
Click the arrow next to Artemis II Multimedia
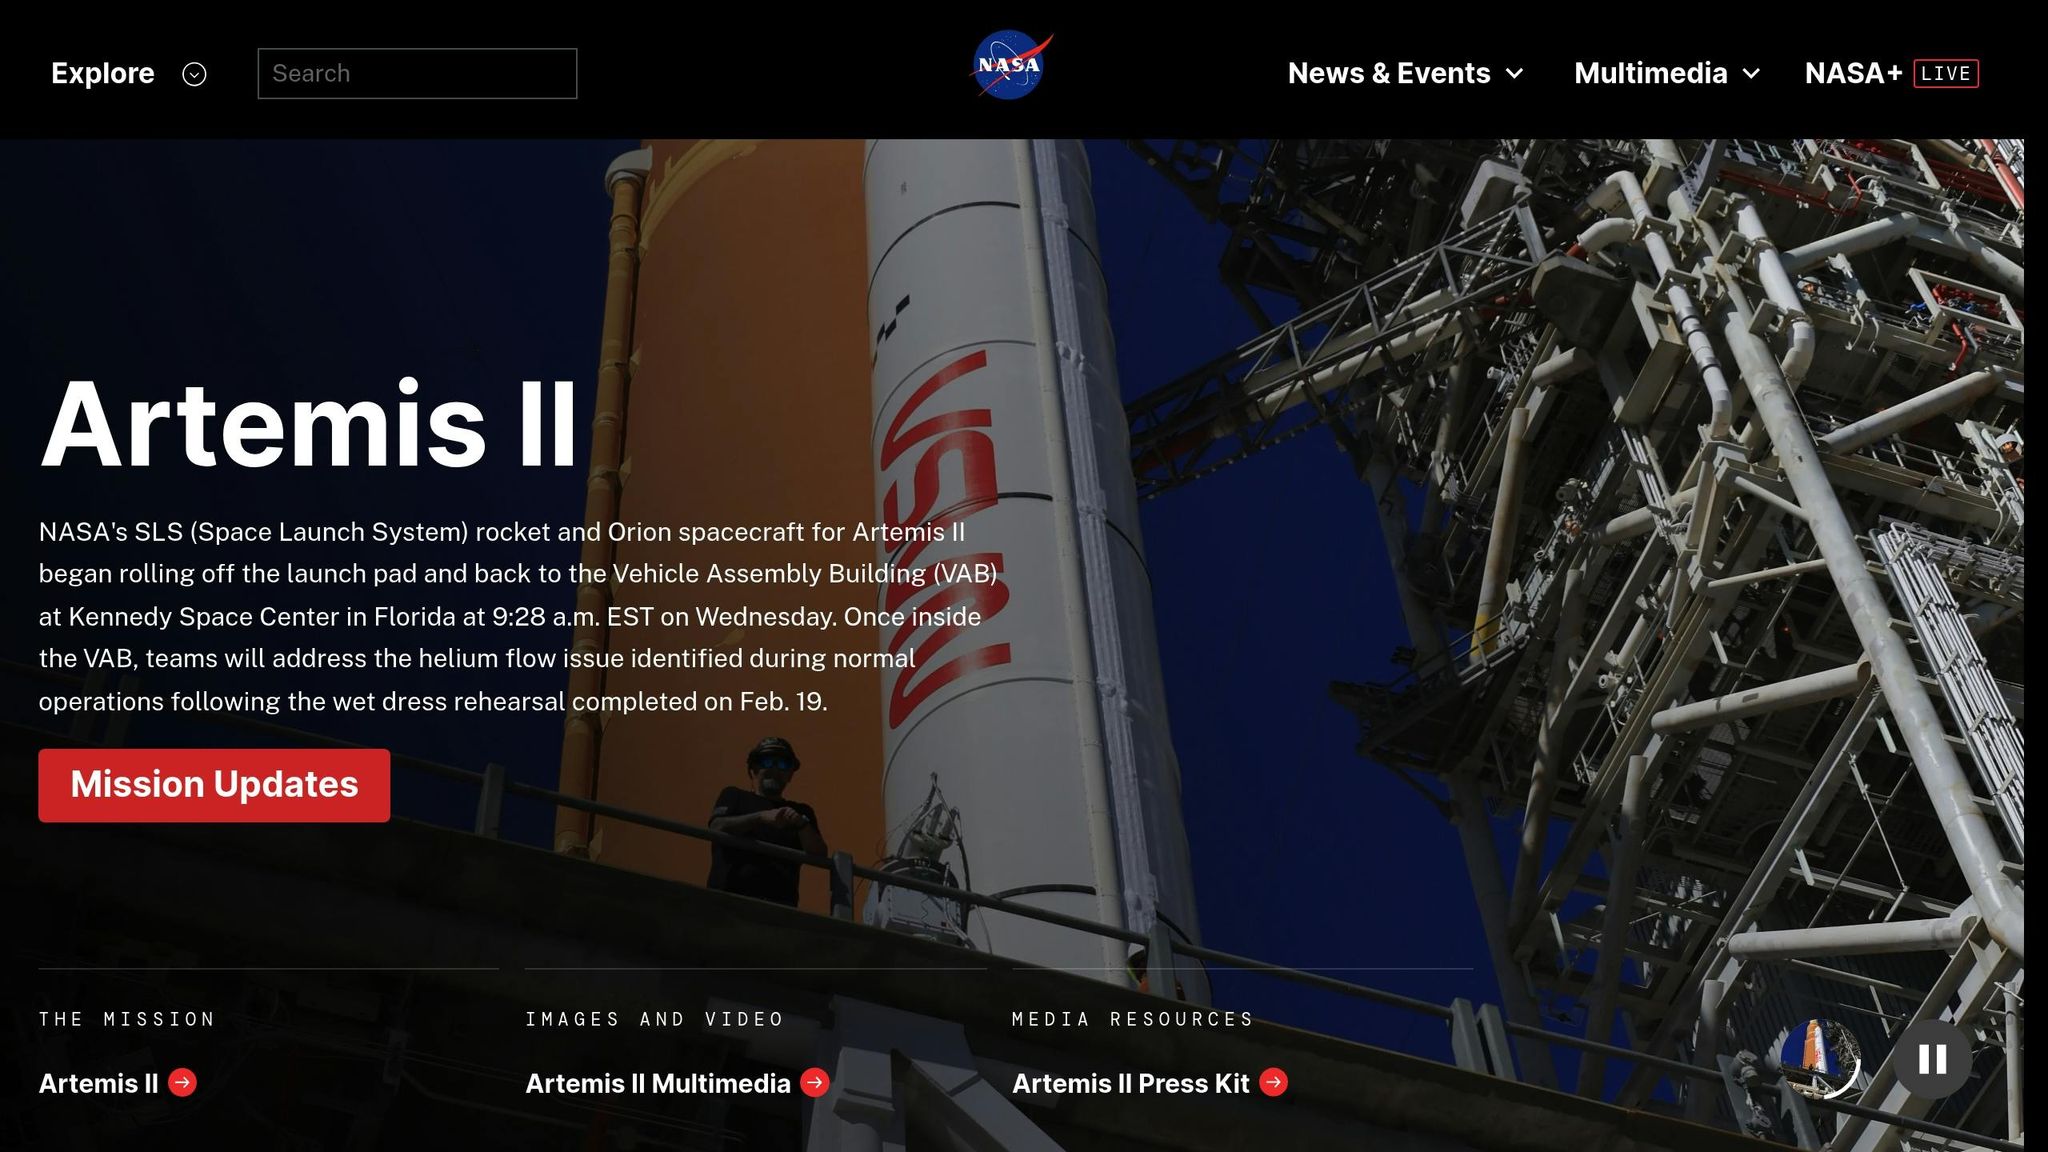click(816, 1083)
